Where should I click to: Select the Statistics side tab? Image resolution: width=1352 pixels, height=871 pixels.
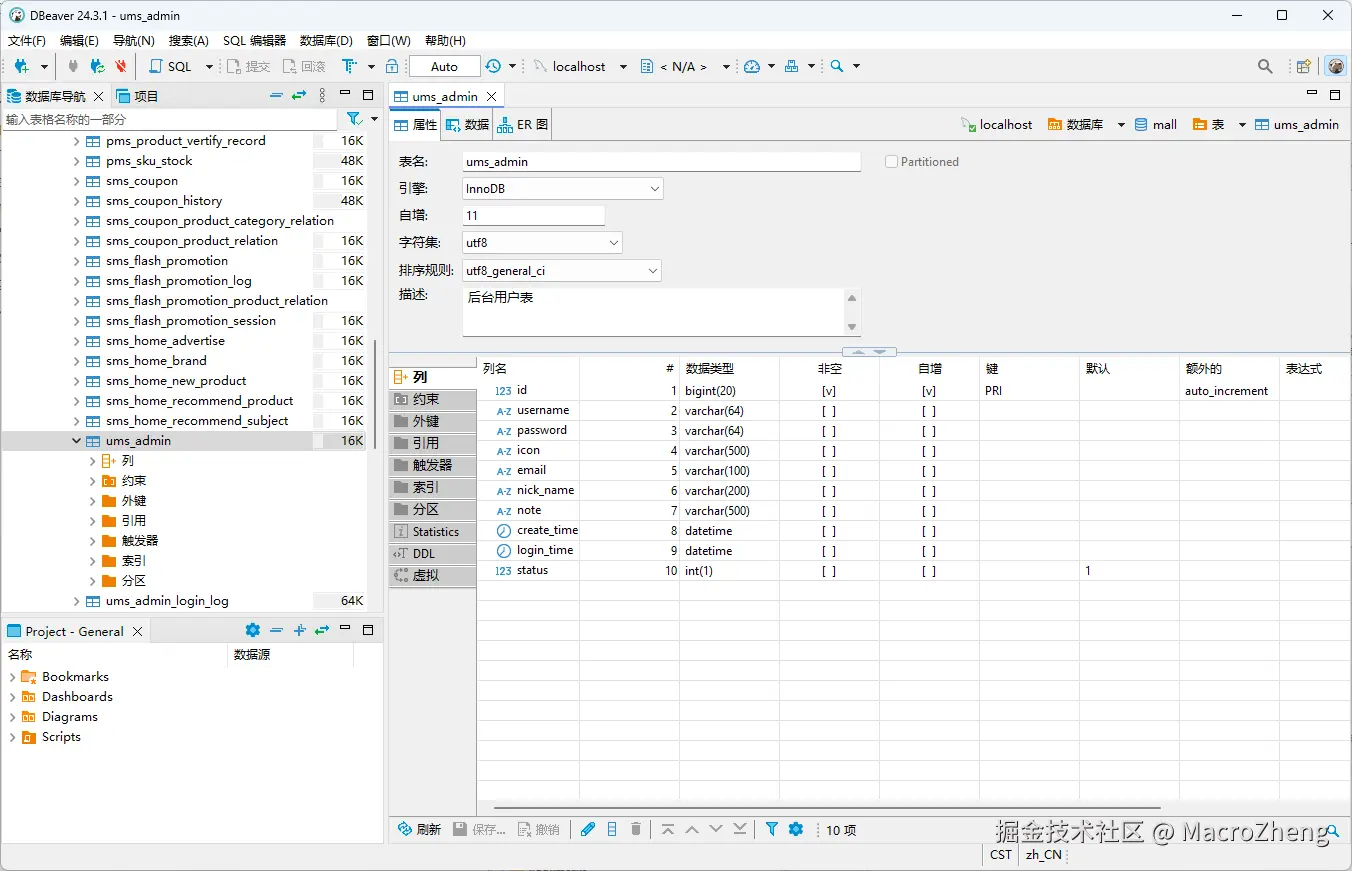[433, 531]
